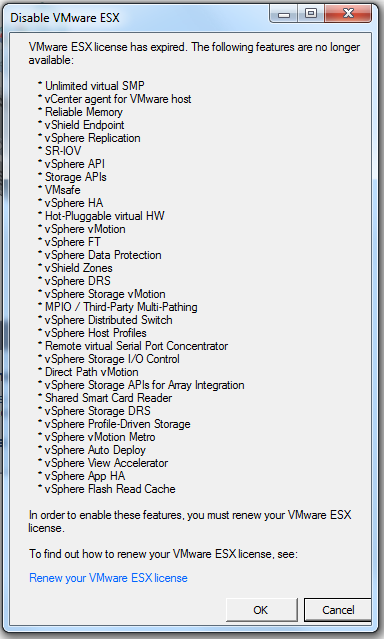Click the Cancel button

pyautogui.click(x=338, y=610)
